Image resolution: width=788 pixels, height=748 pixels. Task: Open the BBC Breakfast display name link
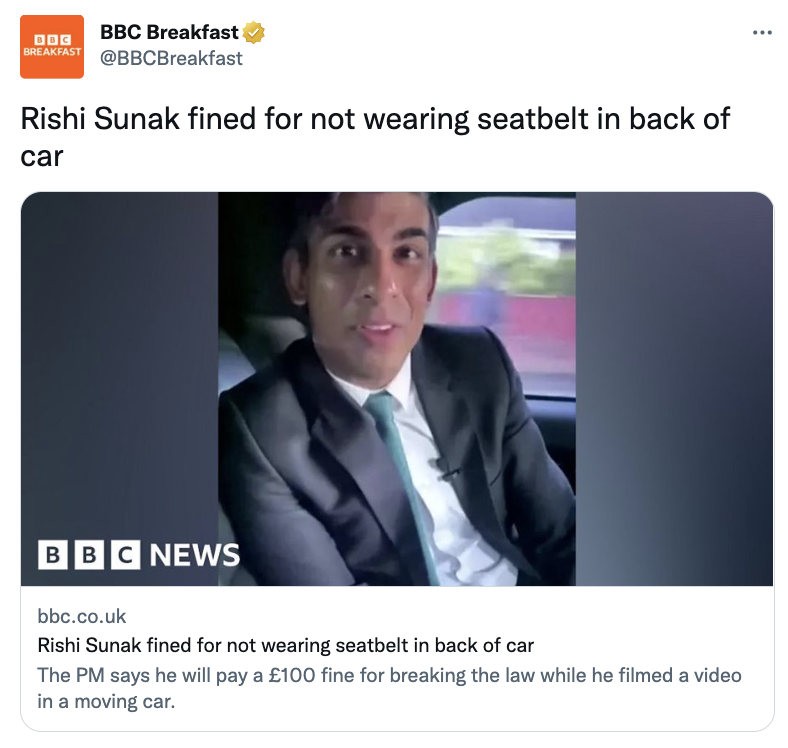[169, 32]
